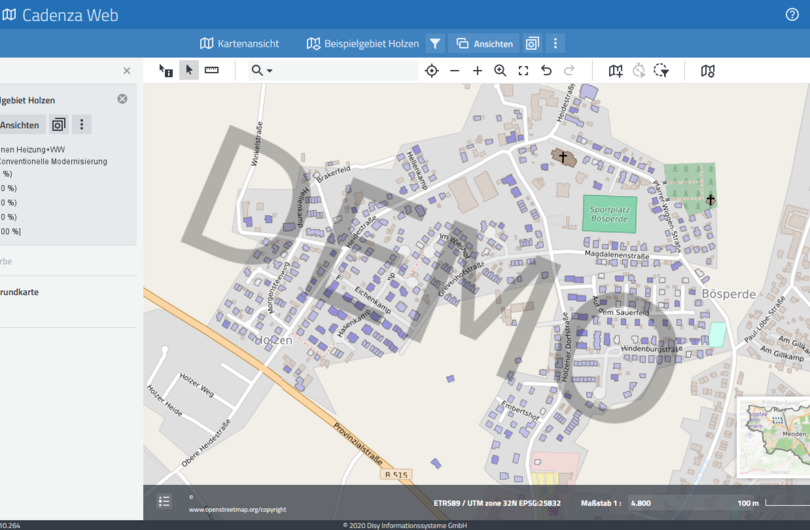Click the Eichenkamp street label
This screenshot has width=810, height=530.
coord(372,301)
